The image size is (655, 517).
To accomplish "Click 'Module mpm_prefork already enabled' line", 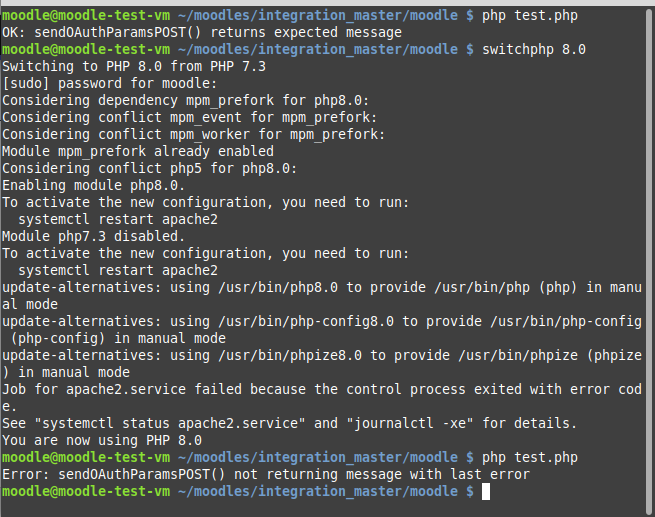I will [138, 151].
